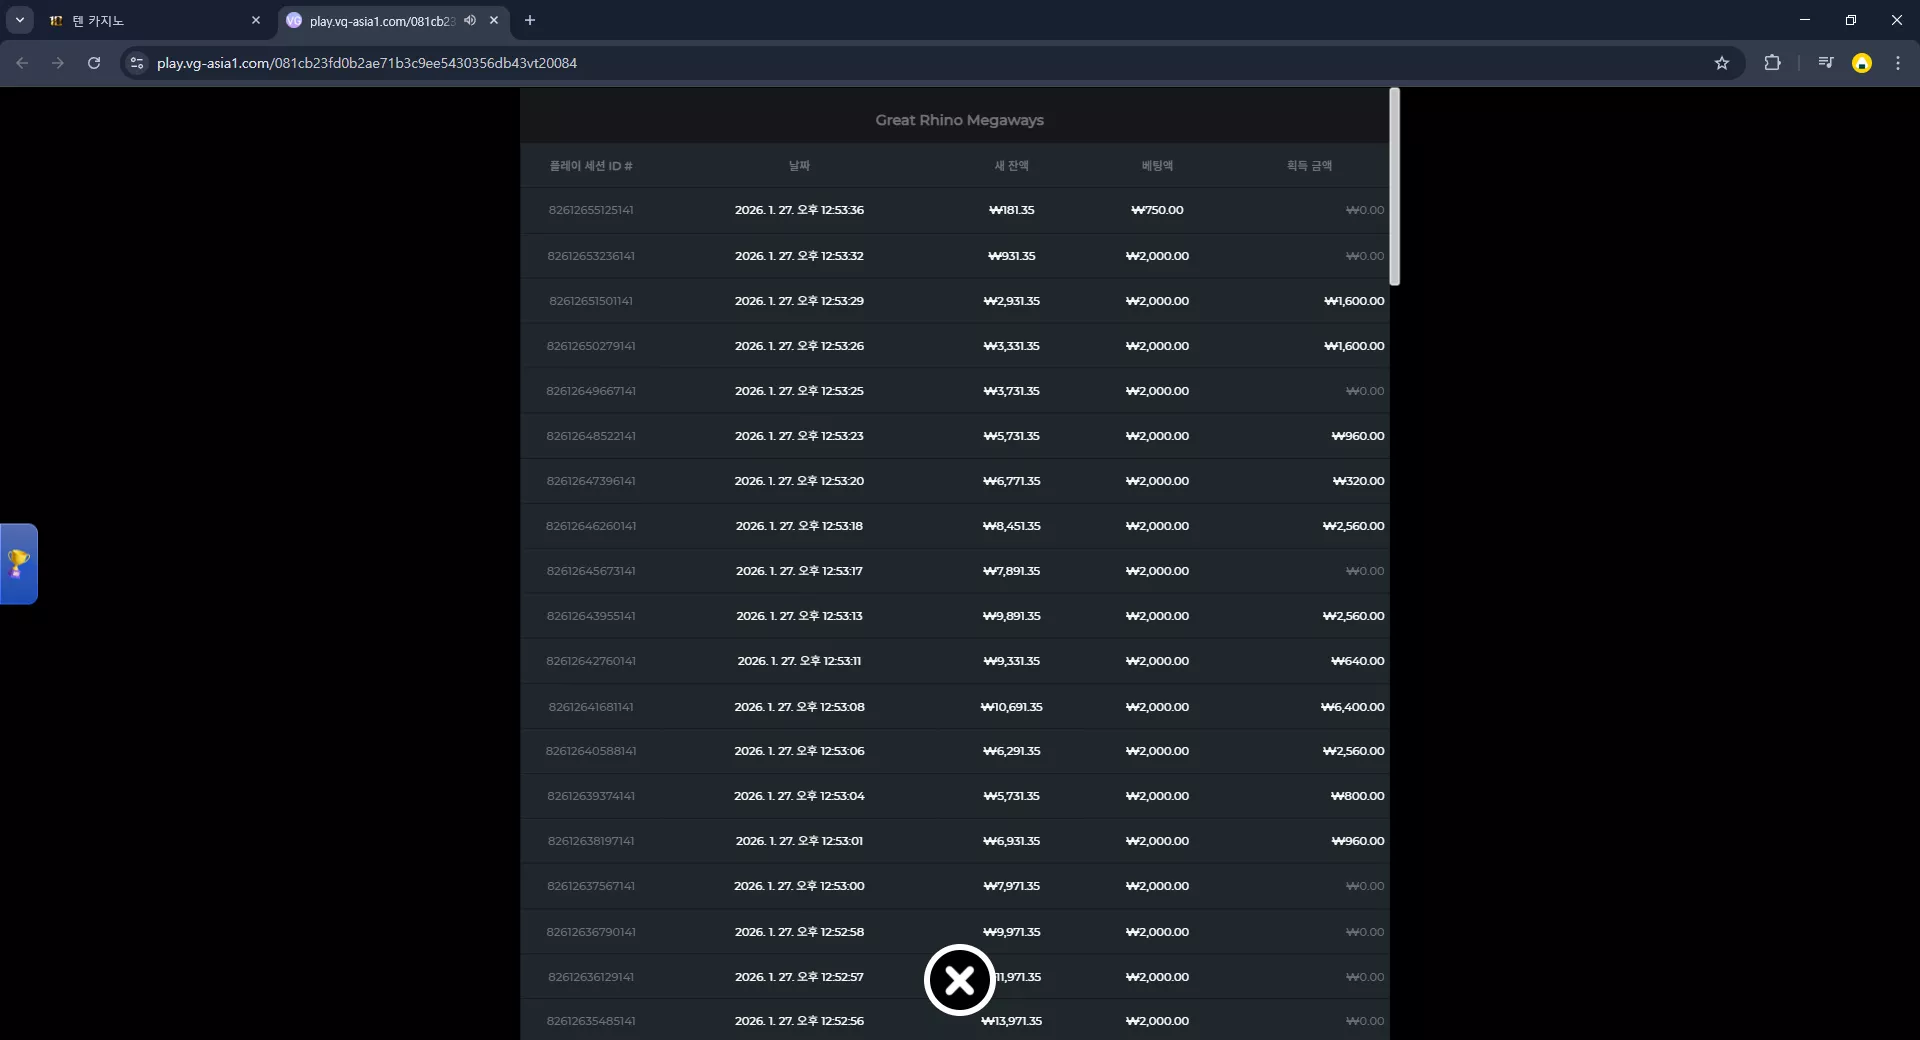Open session ID 82612642760141

pos(591,661)
